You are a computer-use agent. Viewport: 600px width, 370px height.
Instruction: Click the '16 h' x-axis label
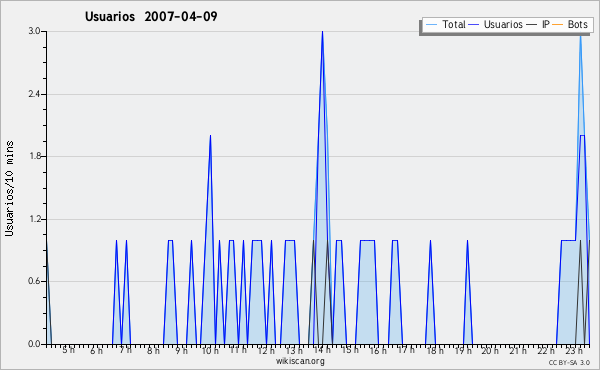(x=378, y=350)
